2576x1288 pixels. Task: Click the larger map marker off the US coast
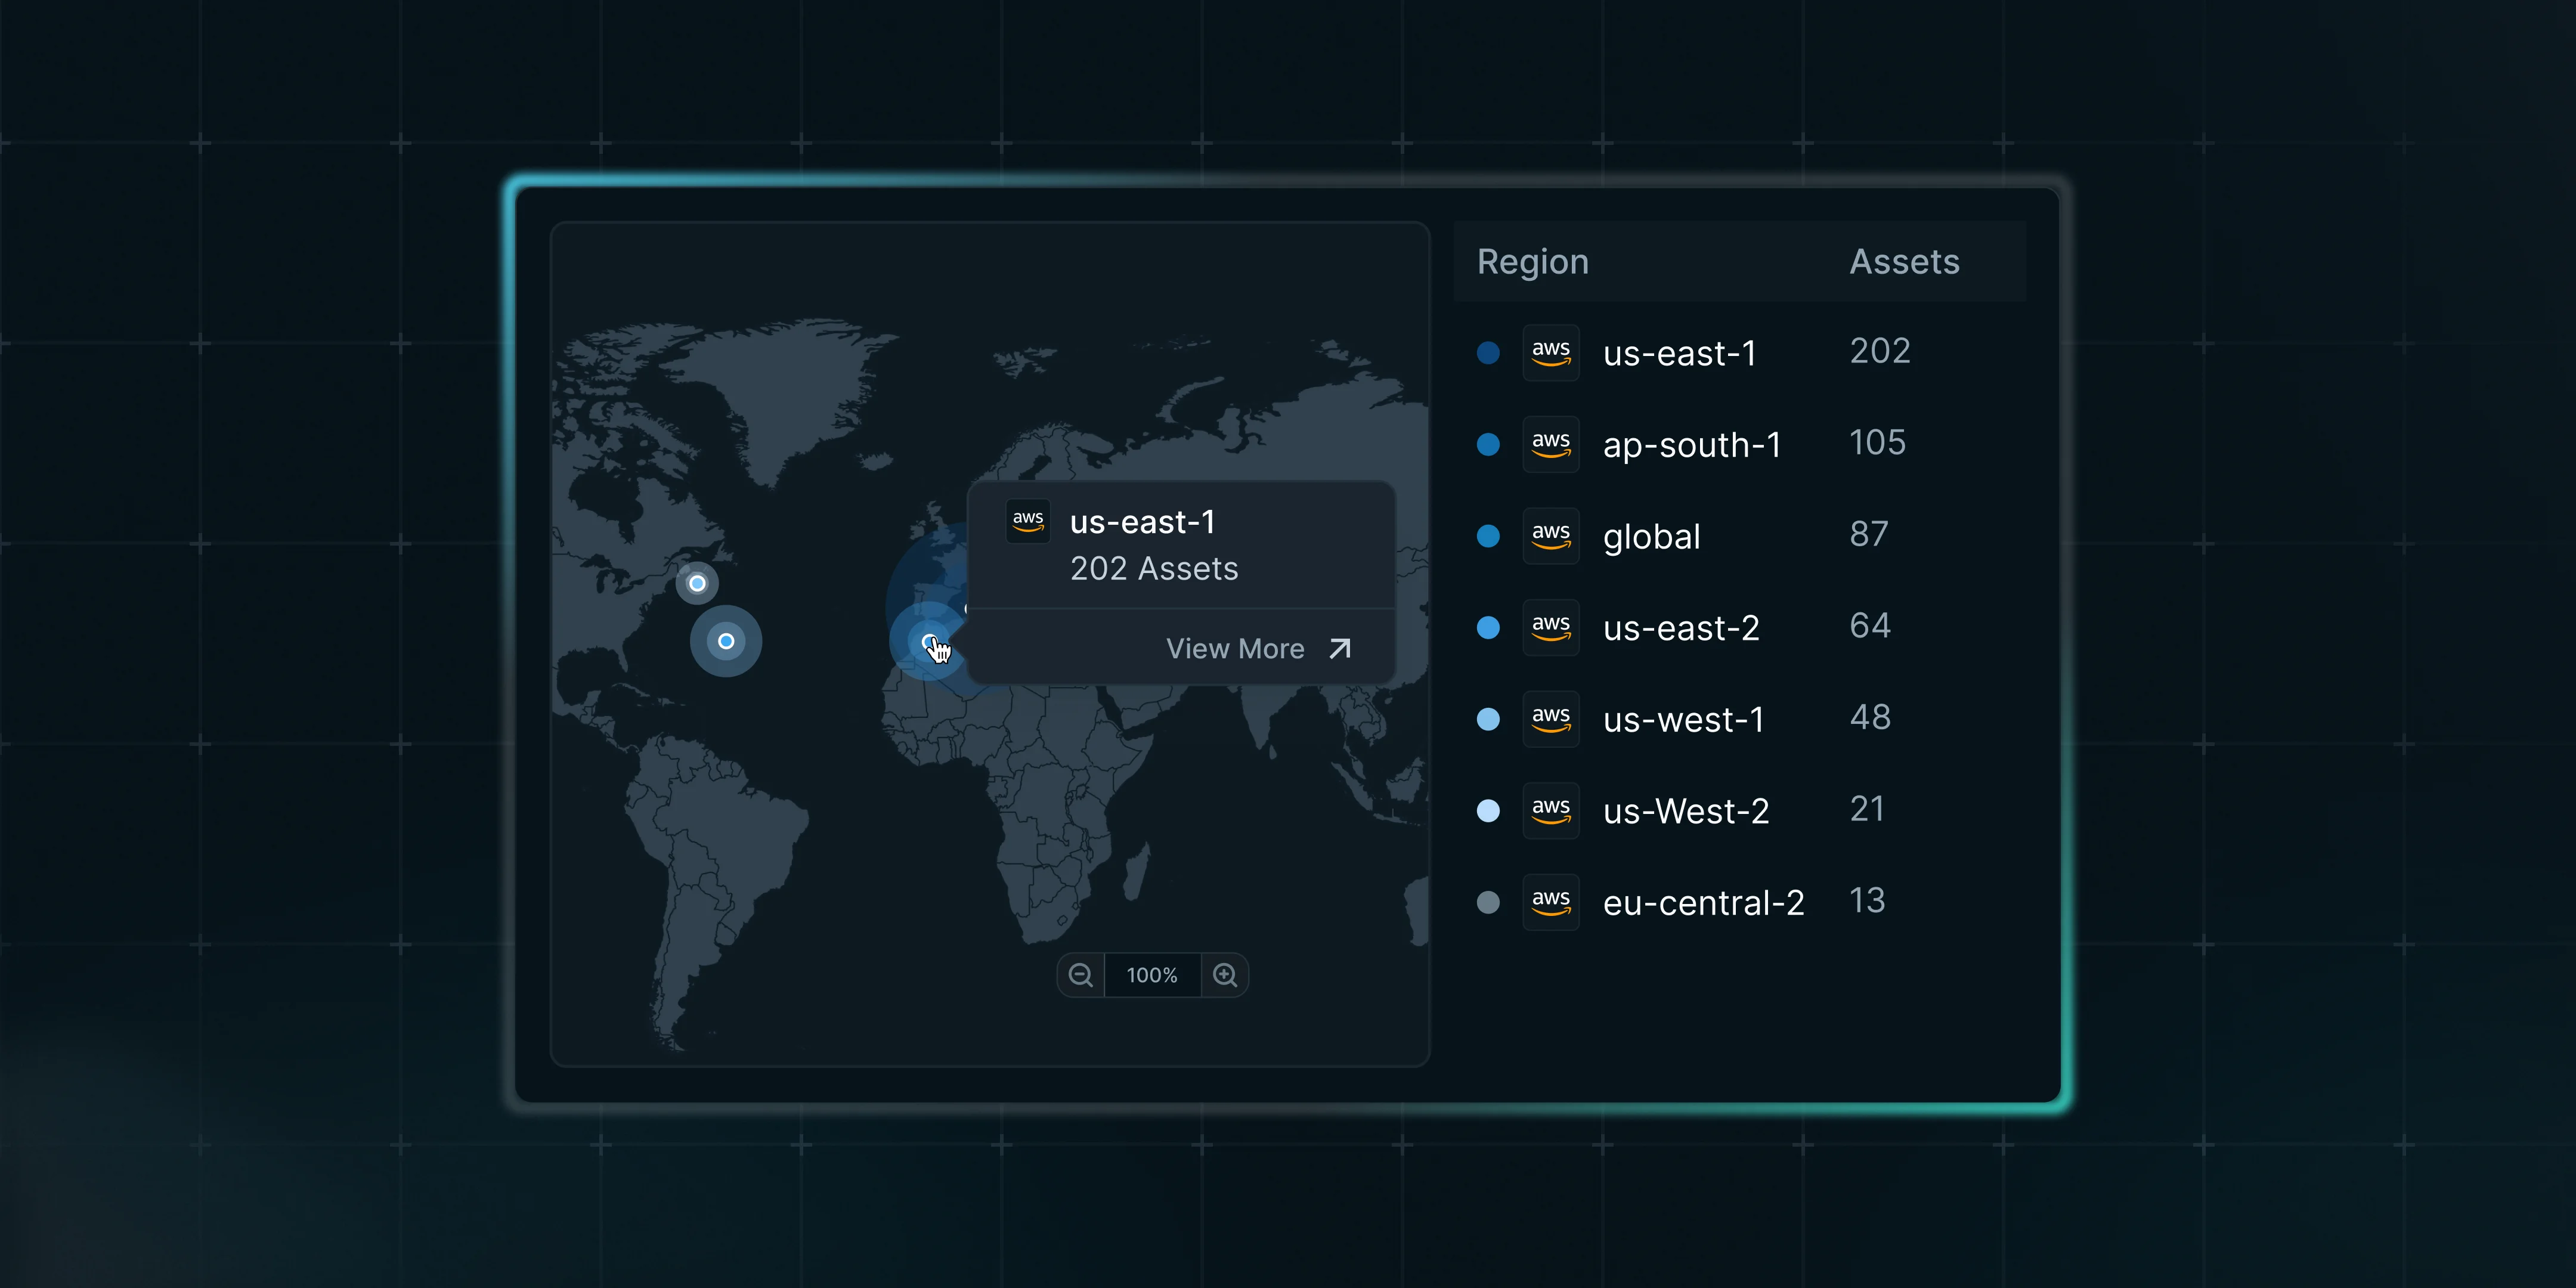pyautogui.click(x=726, y=641)
